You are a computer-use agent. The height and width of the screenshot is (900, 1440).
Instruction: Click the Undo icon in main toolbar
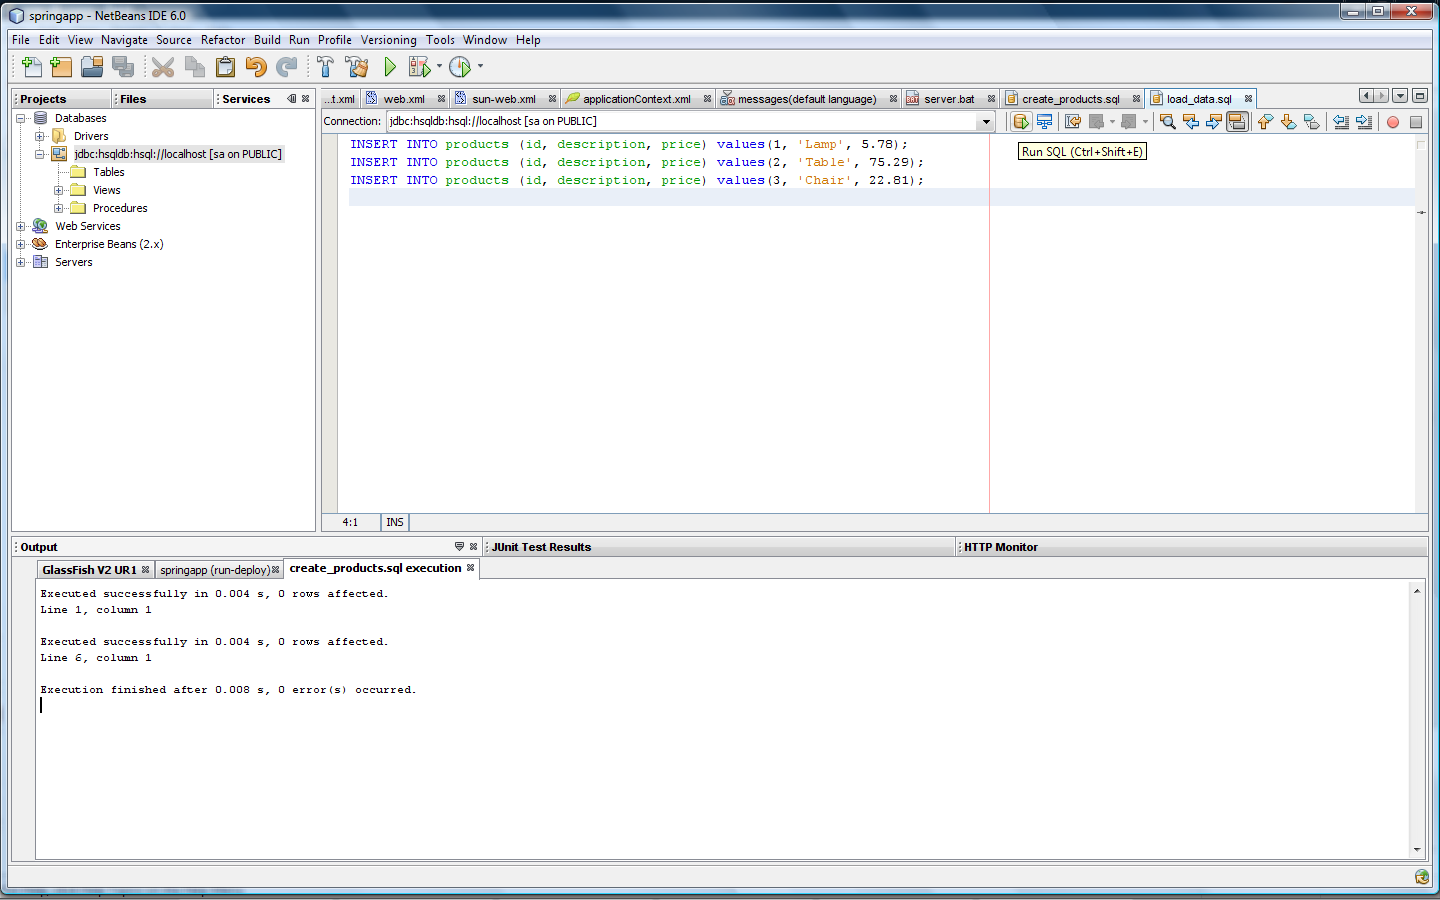pyautogui.click(x=256, y=67)
